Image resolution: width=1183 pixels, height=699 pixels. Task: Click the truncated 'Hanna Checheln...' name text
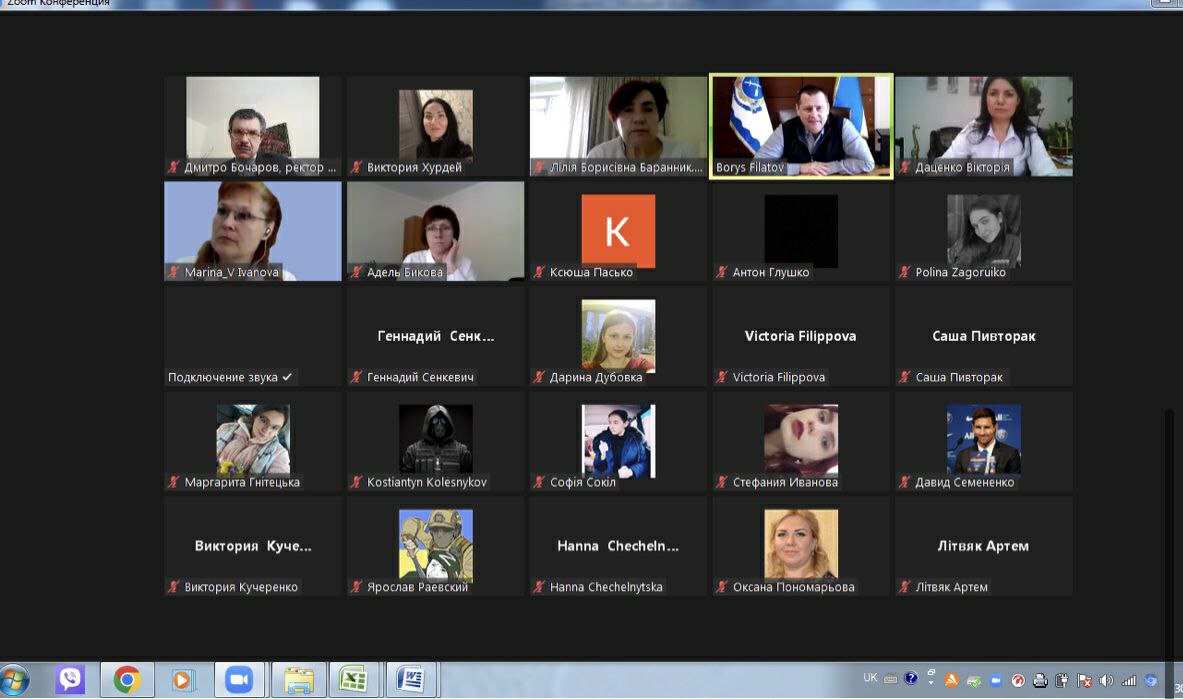(x=618, y=546)
